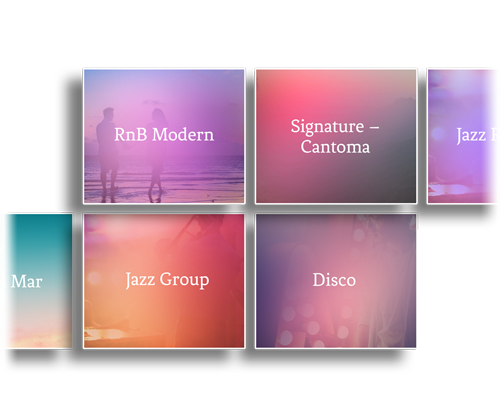
Task: Select the teal Mar tile
Action: coord(39,281)
